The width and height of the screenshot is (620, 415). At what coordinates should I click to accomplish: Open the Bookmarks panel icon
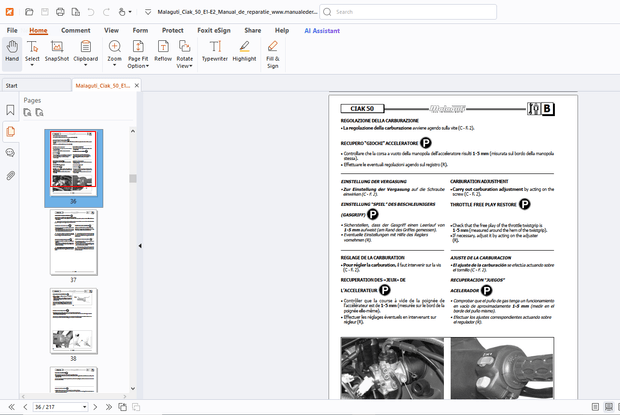pyautogui.click(x=10, y=110)
